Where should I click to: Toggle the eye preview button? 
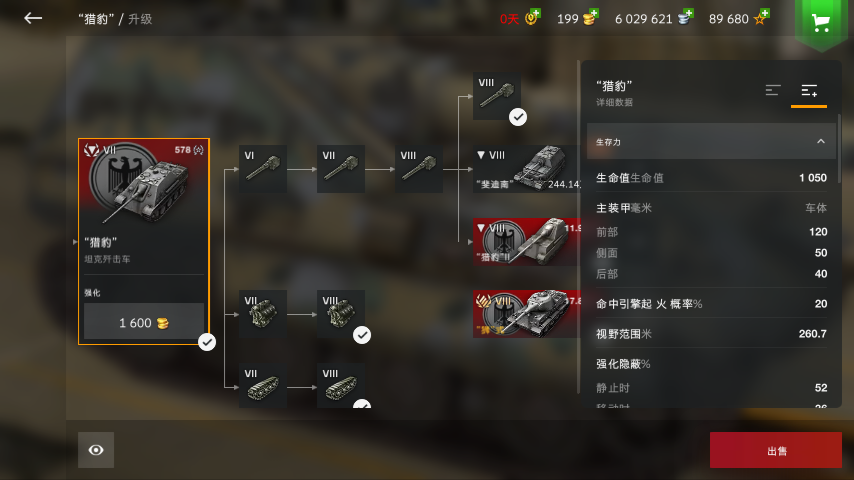(x=96, y=450)
